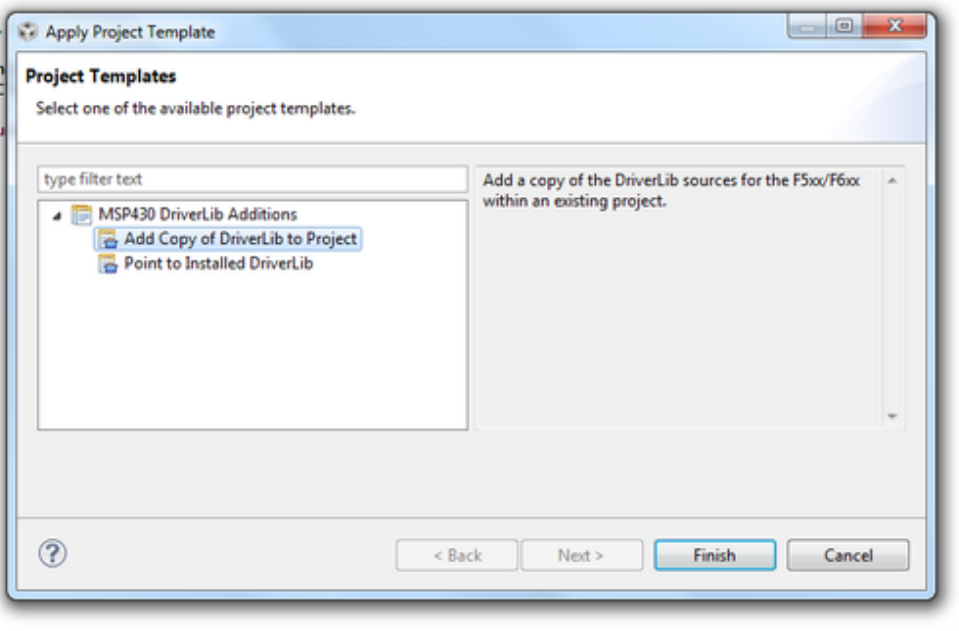Image resolution: width=959 pixels, height=631 pixels.
Task: Select the MSP430 DriverLib Additions category label
Action: pos(197,215)
